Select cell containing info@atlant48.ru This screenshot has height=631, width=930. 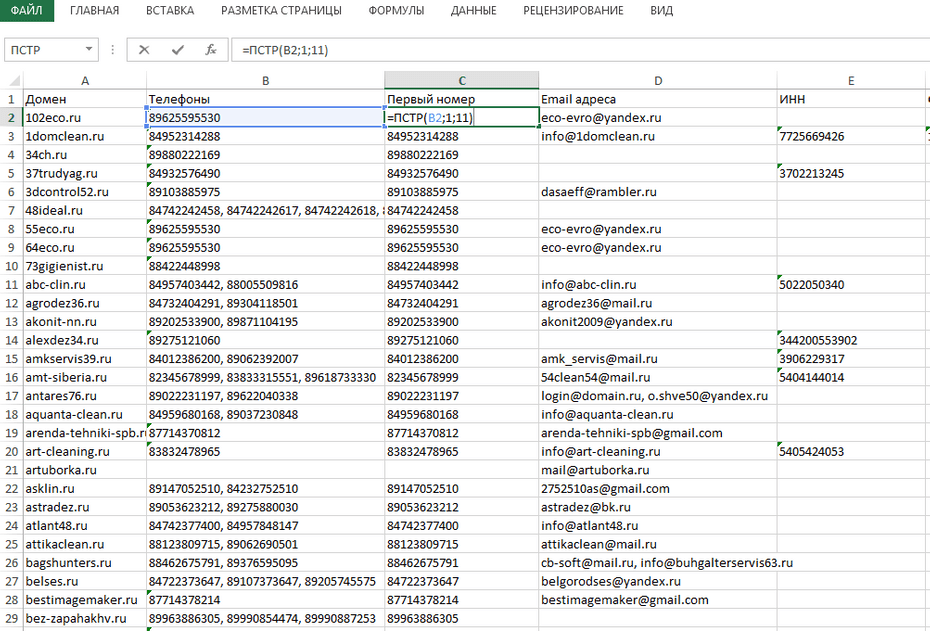[x=658, y=525]
